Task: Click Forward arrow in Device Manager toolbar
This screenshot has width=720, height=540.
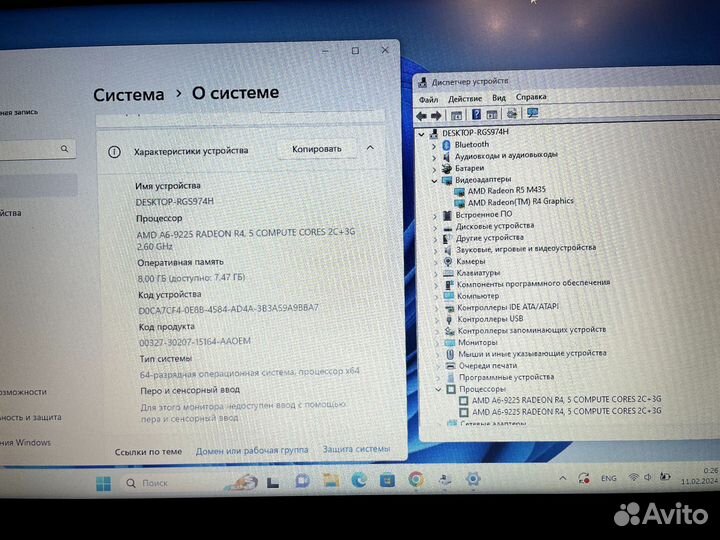Action: pos(436,116)
